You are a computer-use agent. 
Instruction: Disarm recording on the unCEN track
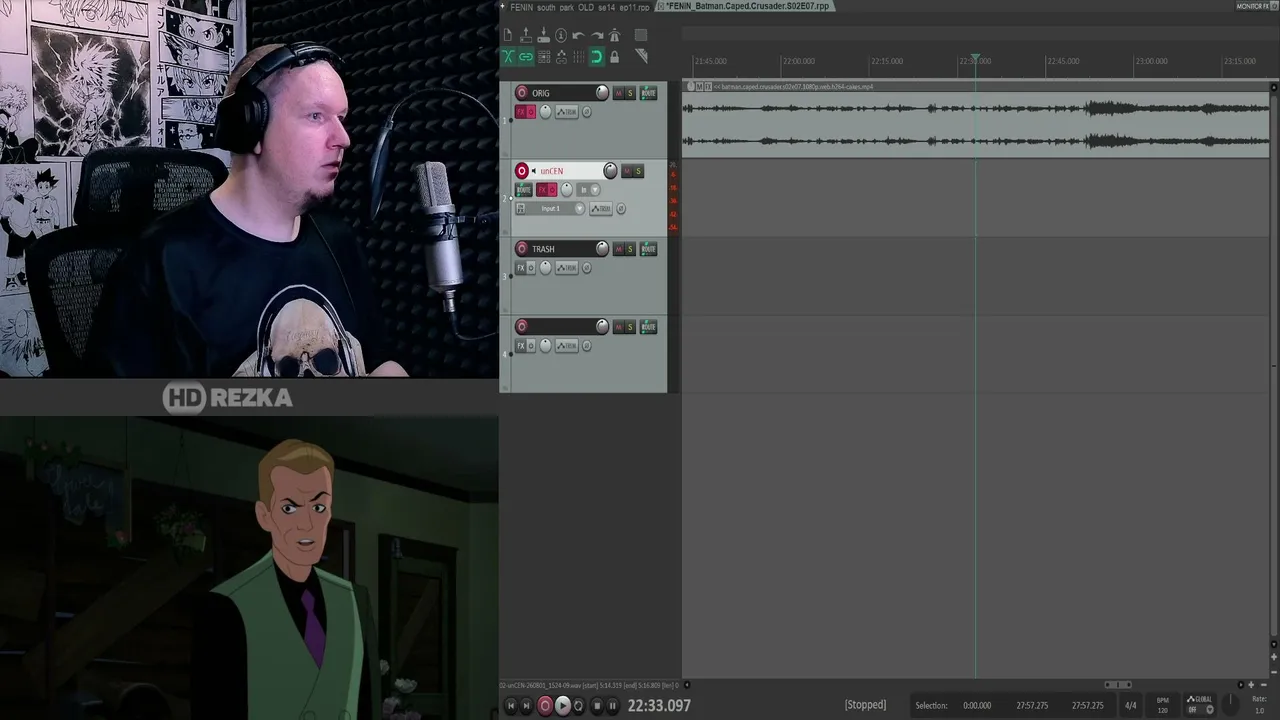[521, 171]
